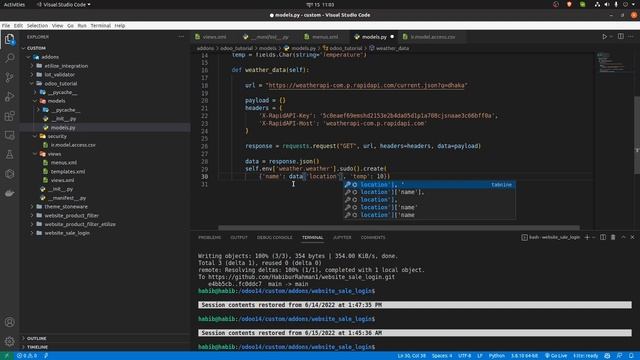The width and height of the screenshot is (640, 360).
Task: Switch to the menus.xml editor tab
Action: click(x=325, y=37)
